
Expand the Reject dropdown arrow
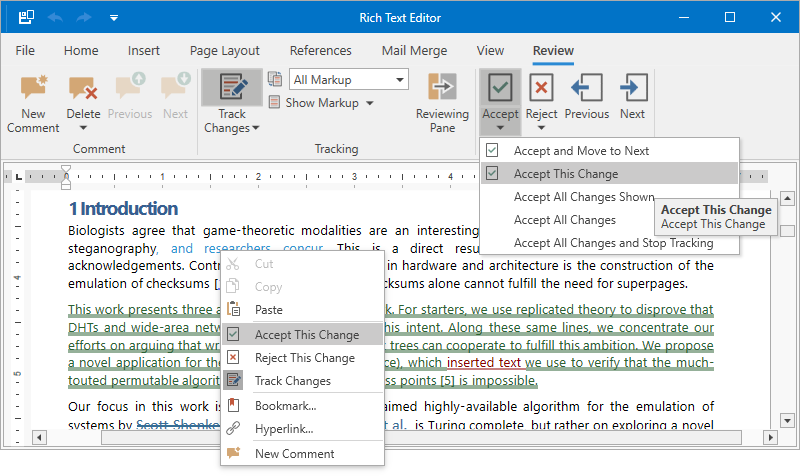pos(541,127)
